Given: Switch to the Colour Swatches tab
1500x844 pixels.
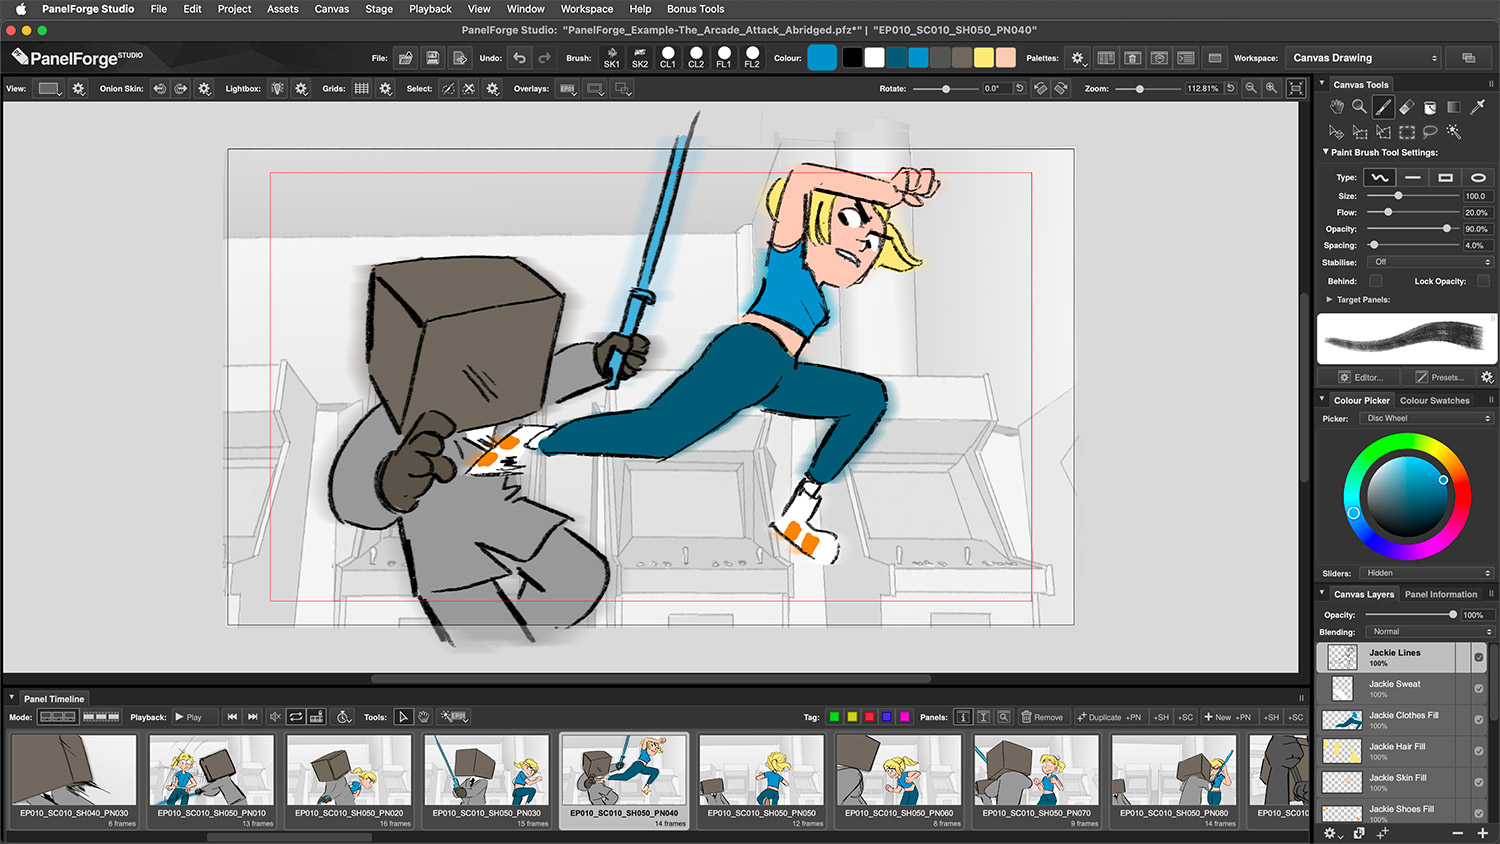Looking at the screenshot, I should (1434, 400).
